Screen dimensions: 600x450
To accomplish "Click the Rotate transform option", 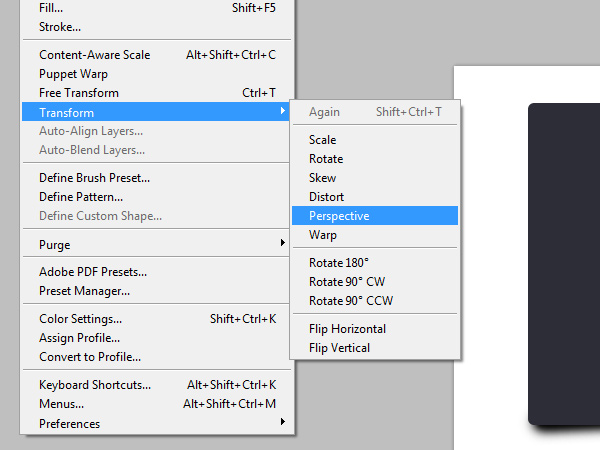I will click(375, 159).
